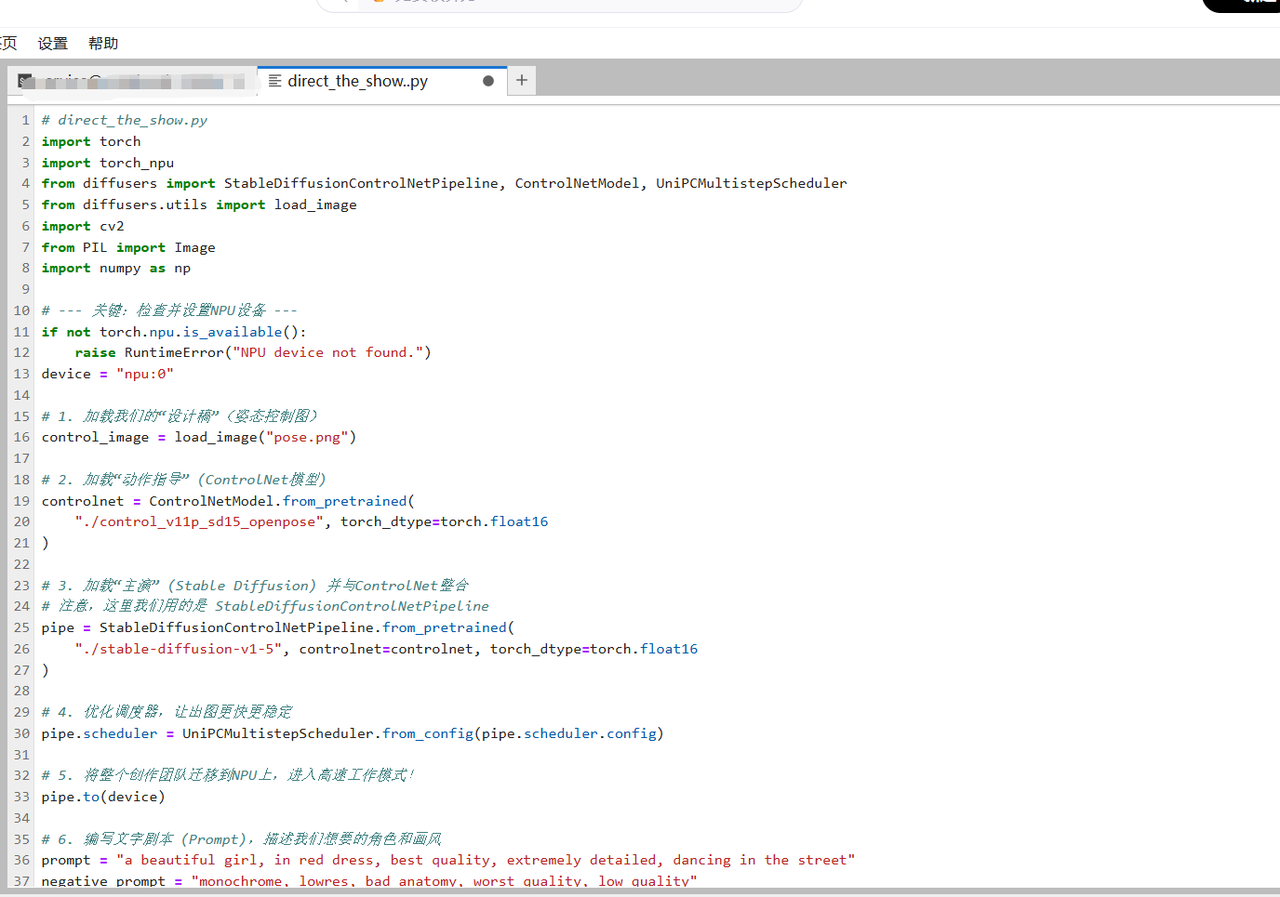The height and width of the screenshot is (897, 1280).
Task: Click the prompt string "a beautiful girl"
Action: 190,860
